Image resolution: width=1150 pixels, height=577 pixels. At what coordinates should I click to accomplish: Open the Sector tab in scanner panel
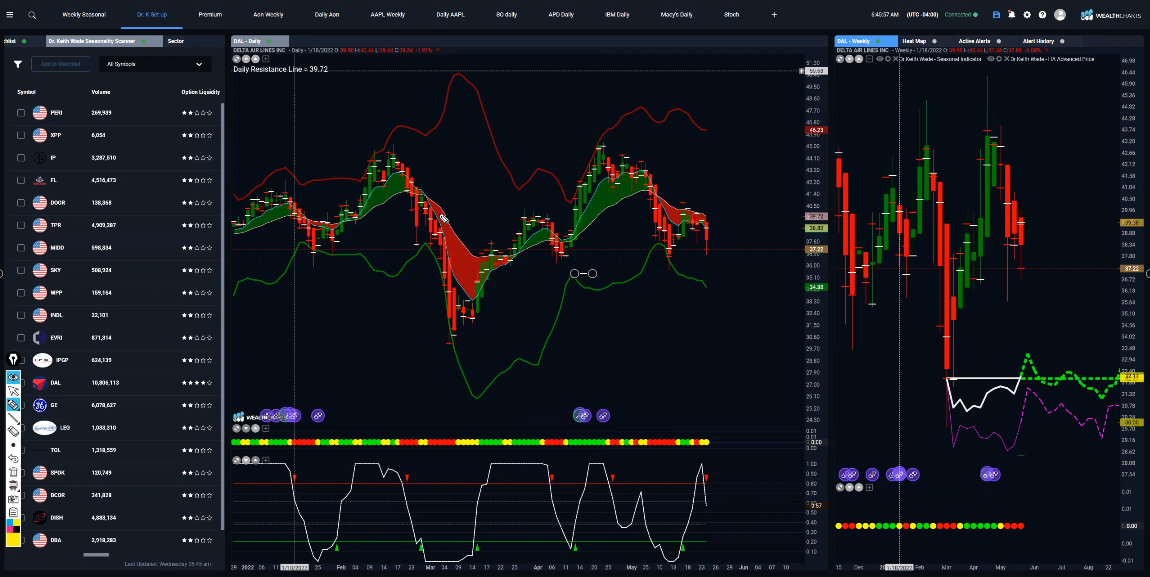[x=176, y=41]
